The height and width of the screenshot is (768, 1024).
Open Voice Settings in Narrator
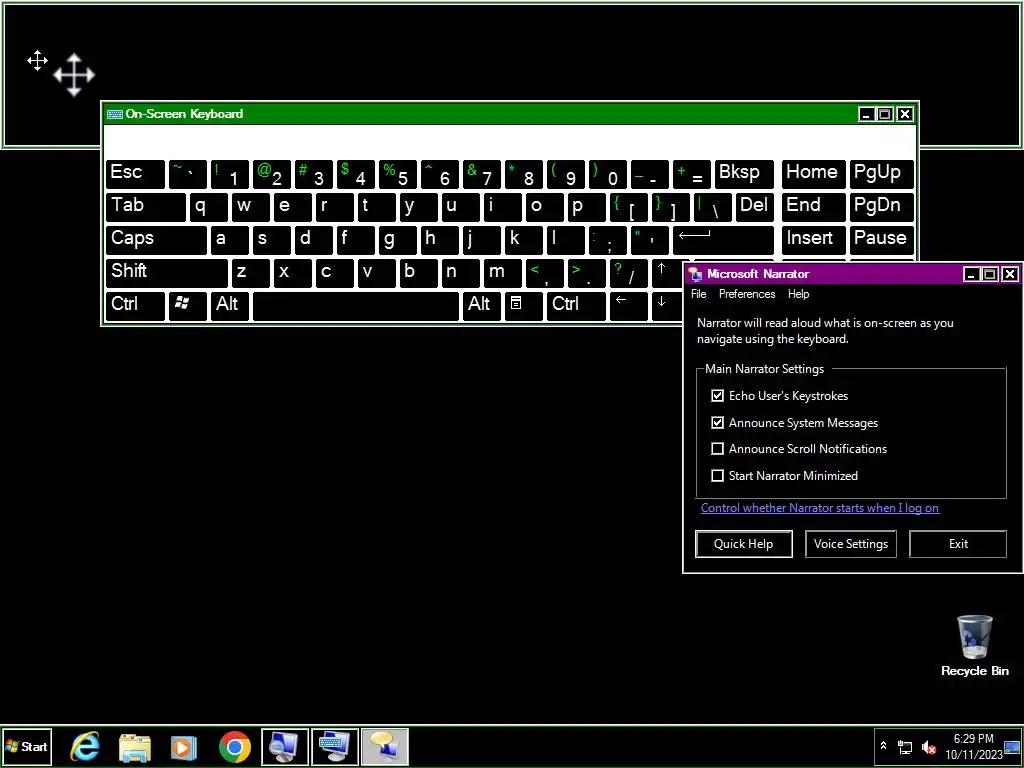[850, 544]
